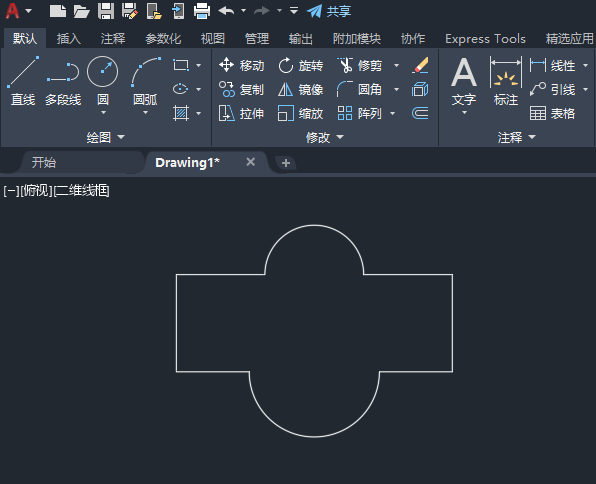Open the Linear (线性) dimension dropdown

pos(585,65)
